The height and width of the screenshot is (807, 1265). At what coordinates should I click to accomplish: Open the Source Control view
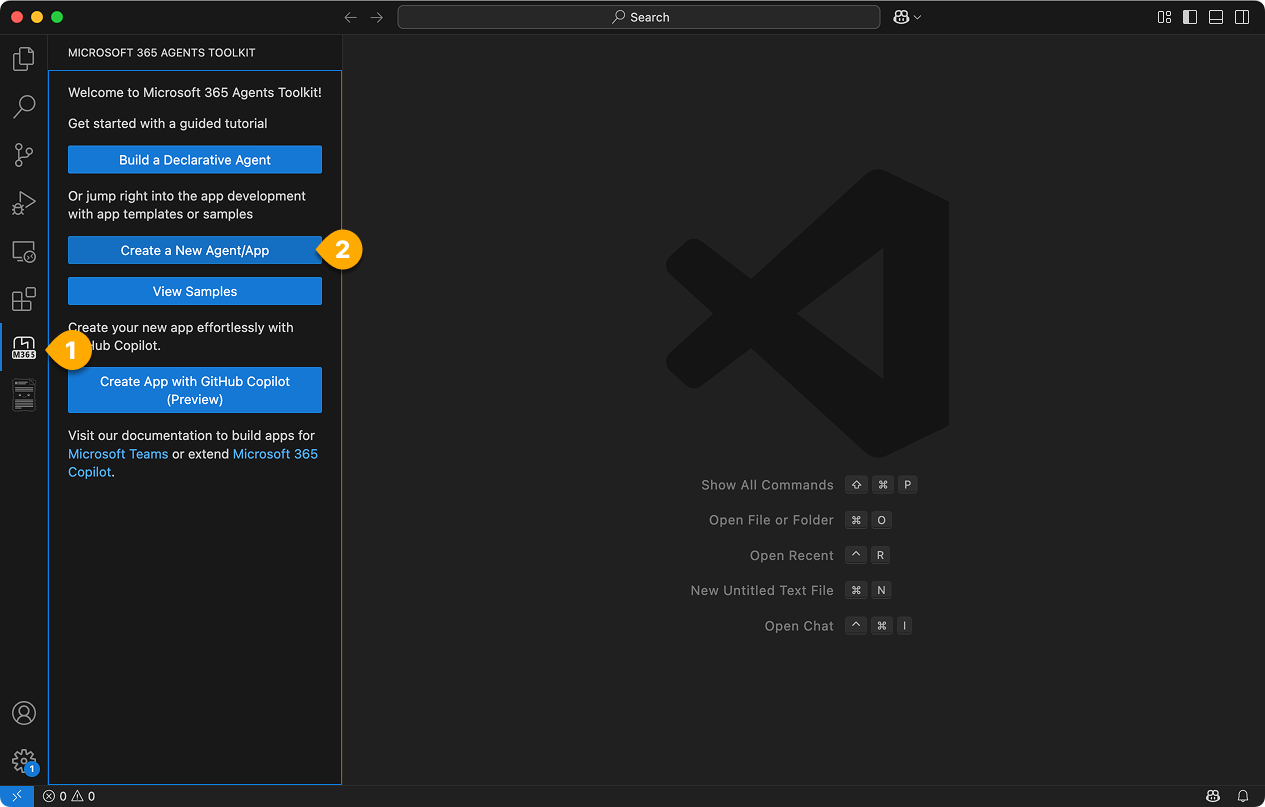click(x=24, y=154)
